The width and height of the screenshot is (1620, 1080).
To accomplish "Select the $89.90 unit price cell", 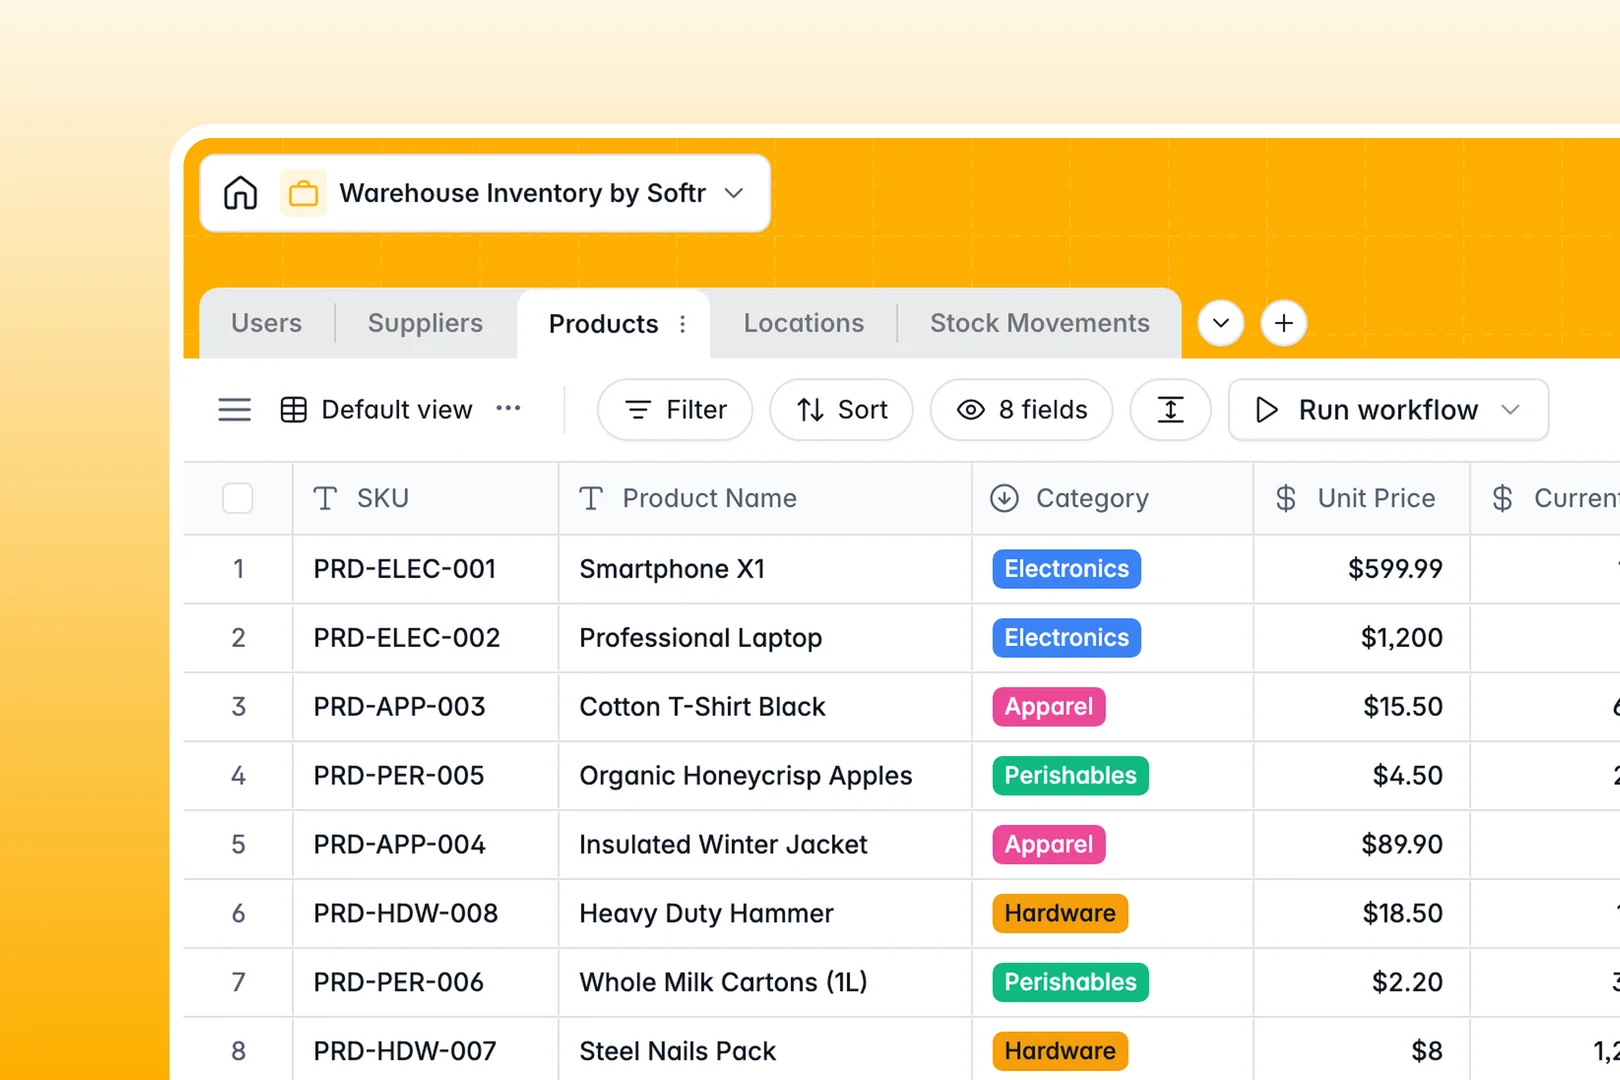I will click(1361, 845).
